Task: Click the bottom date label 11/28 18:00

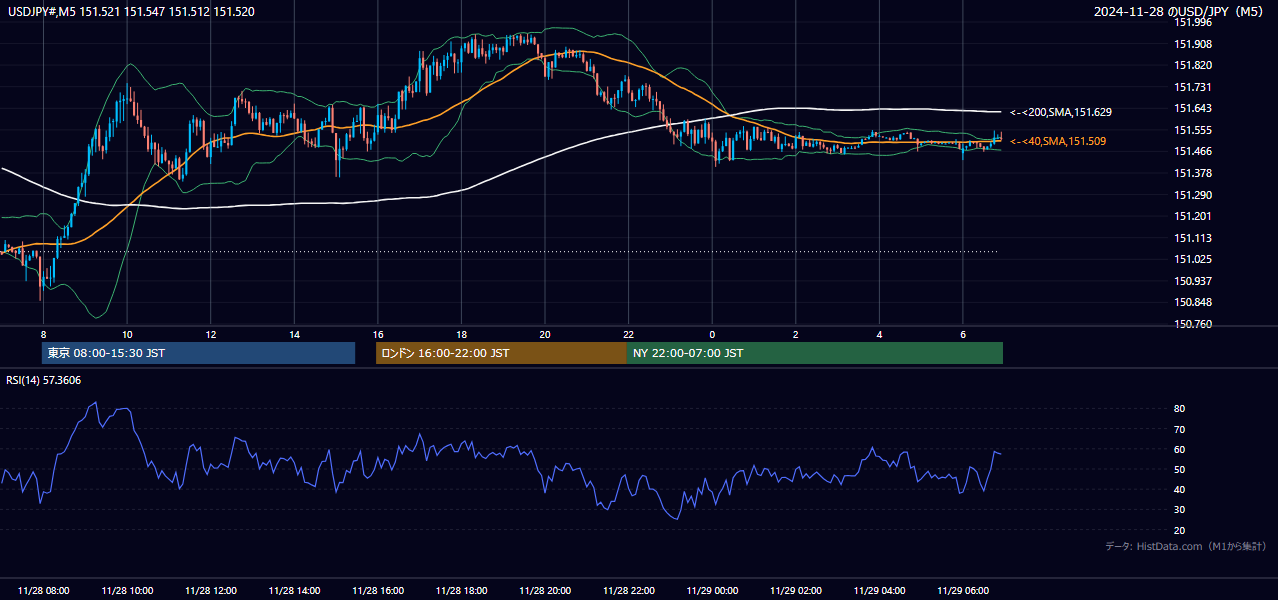Action: point(462,591)
